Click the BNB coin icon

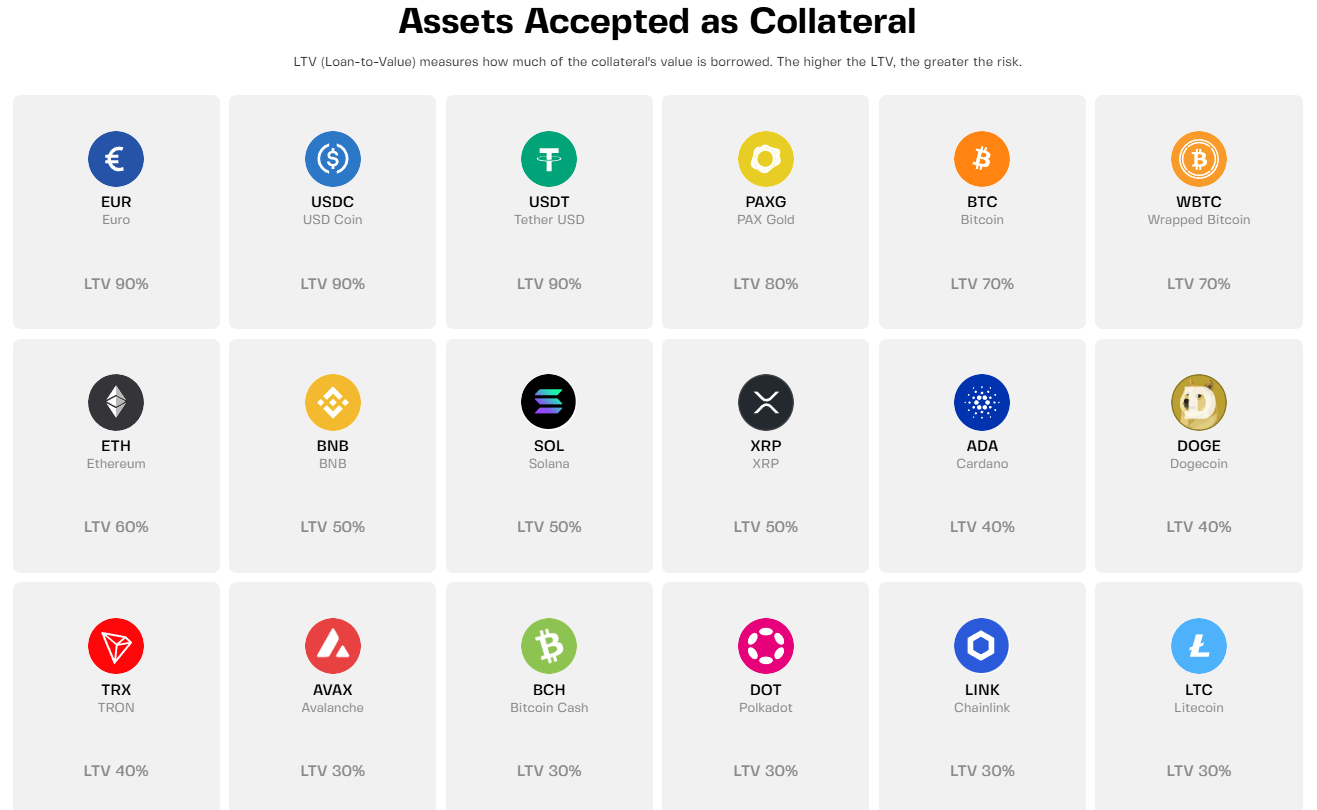(333, 403)
